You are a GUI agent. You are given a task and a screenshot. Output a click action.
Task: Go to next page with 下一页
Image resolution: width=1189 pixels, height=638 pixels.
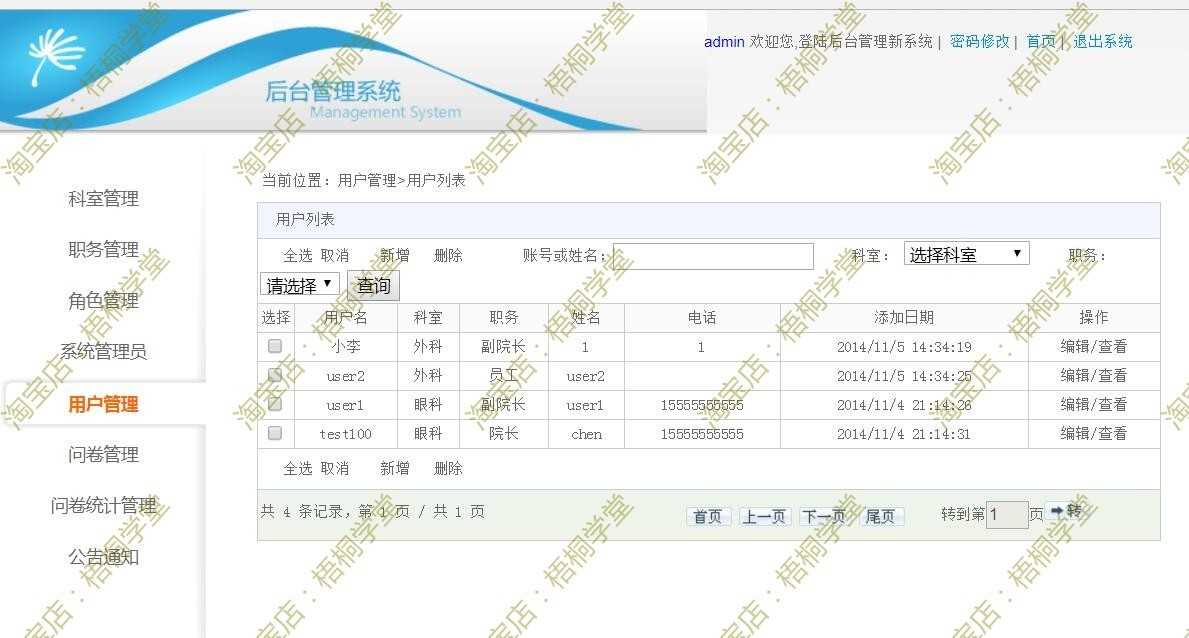[x=824, y=517]
